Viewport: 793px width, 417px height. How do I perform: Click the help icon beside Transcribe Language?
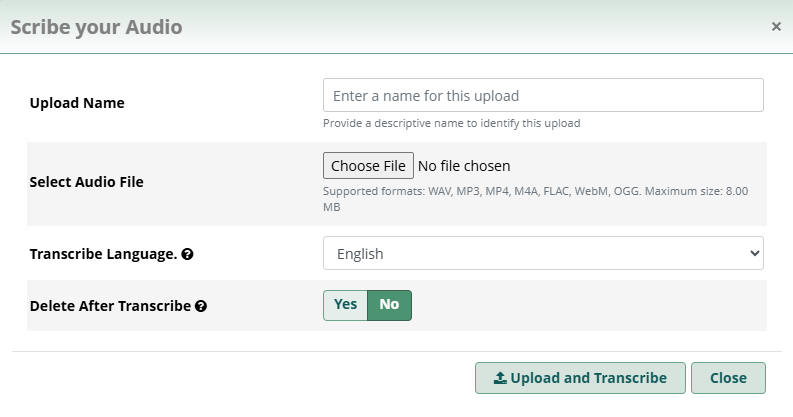(x=188, y=254)
